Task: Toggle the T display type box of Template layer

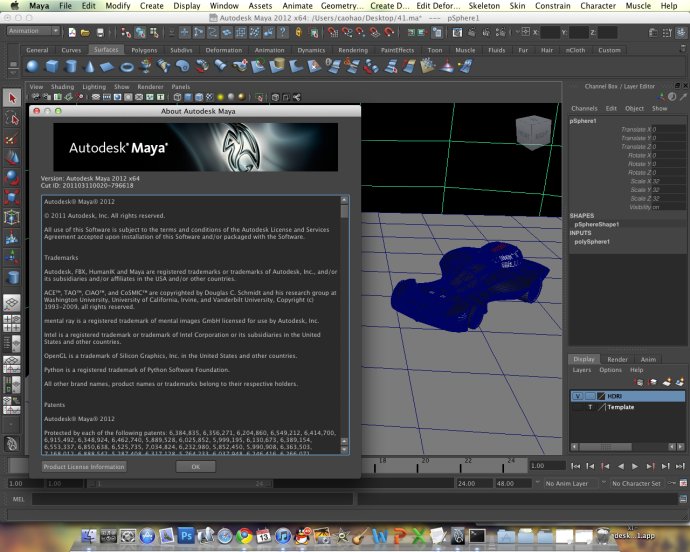Action: click(x=590, y=407)
